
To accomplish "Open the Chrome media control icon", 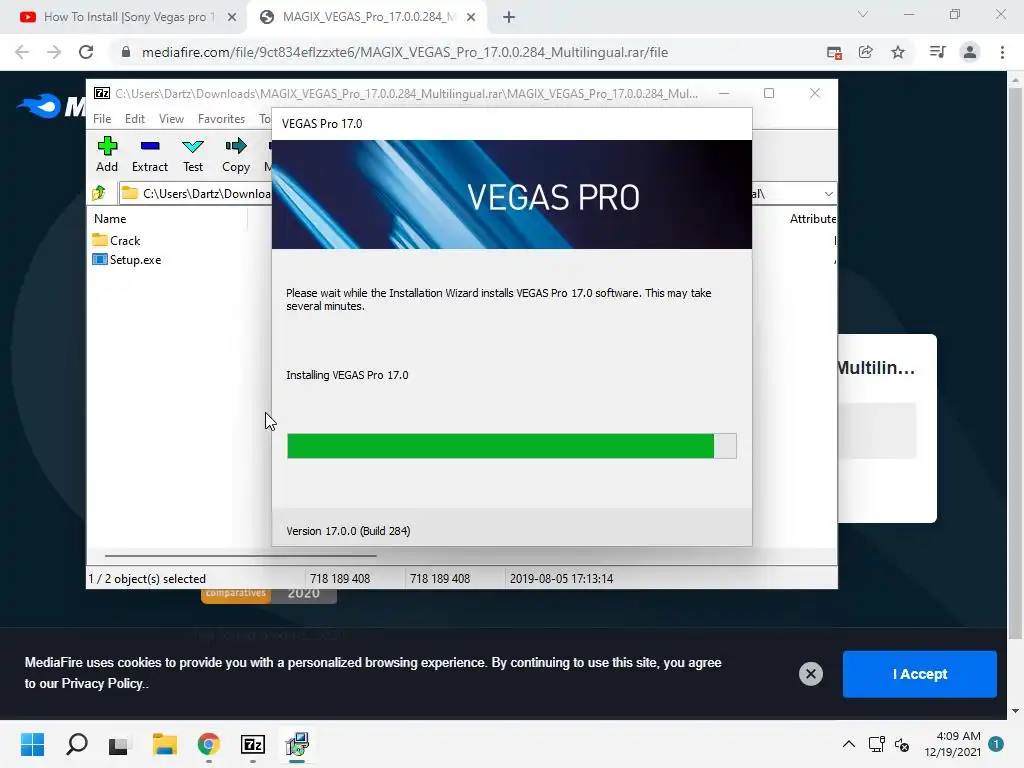I will pyautogui.click(x=937, y=52).
